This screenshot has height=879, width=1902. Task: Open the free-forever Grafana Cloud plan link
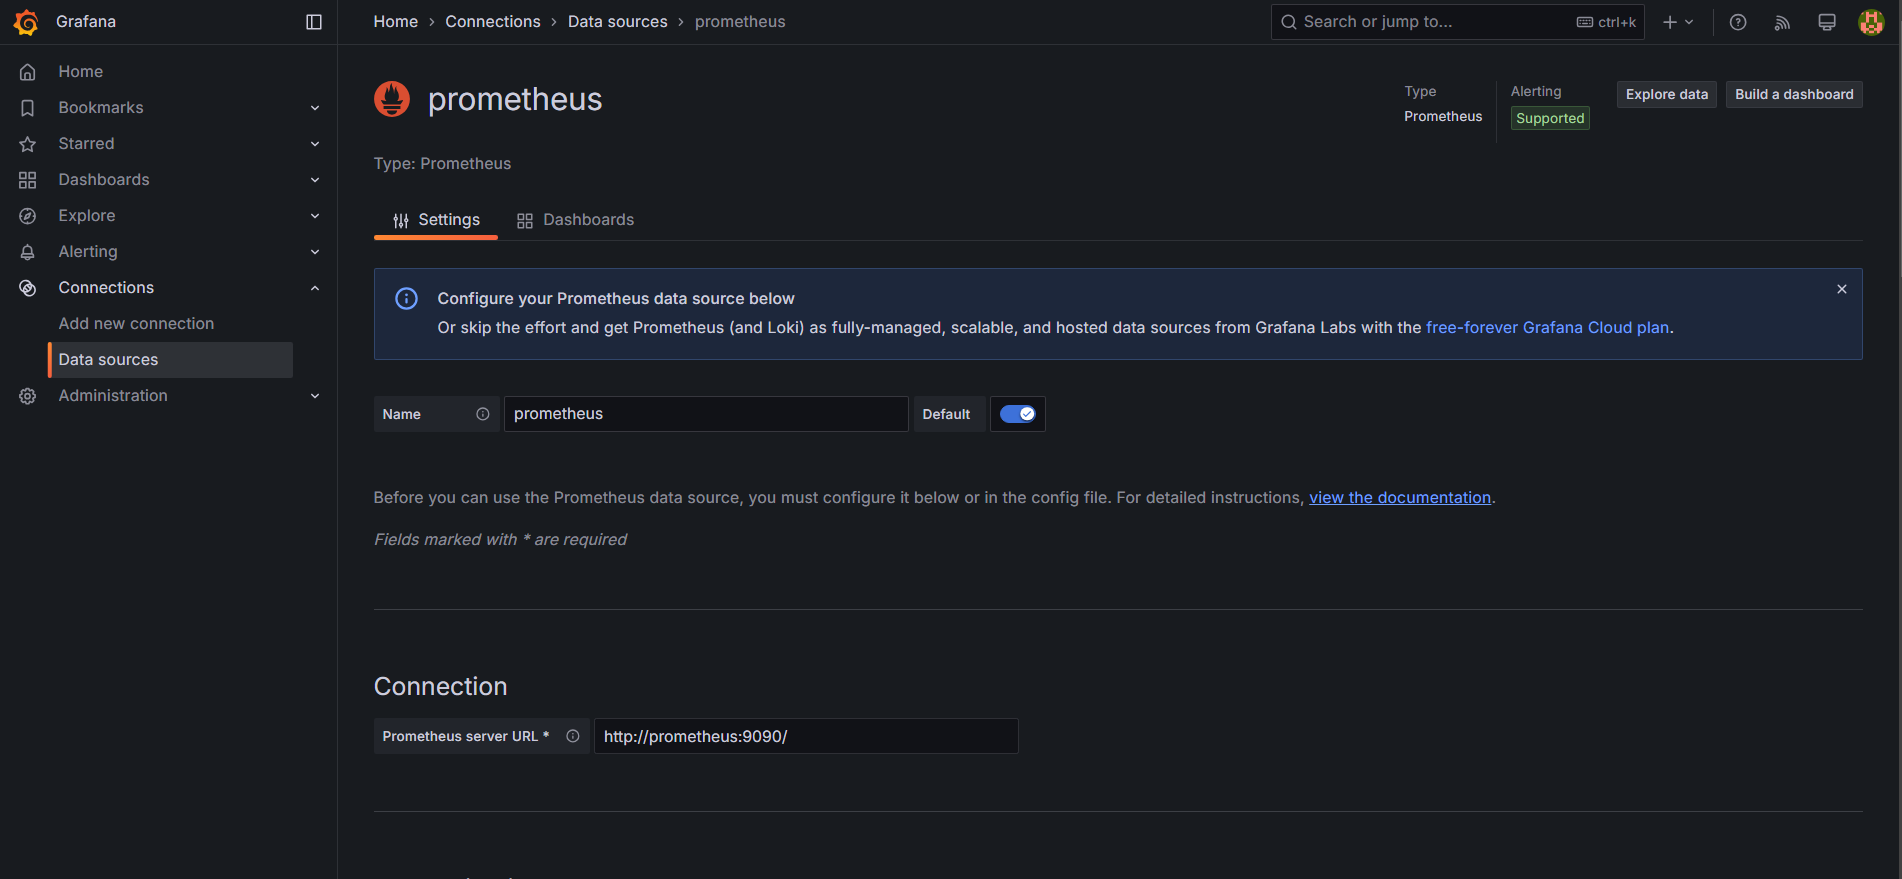[x=1547, y=328]
